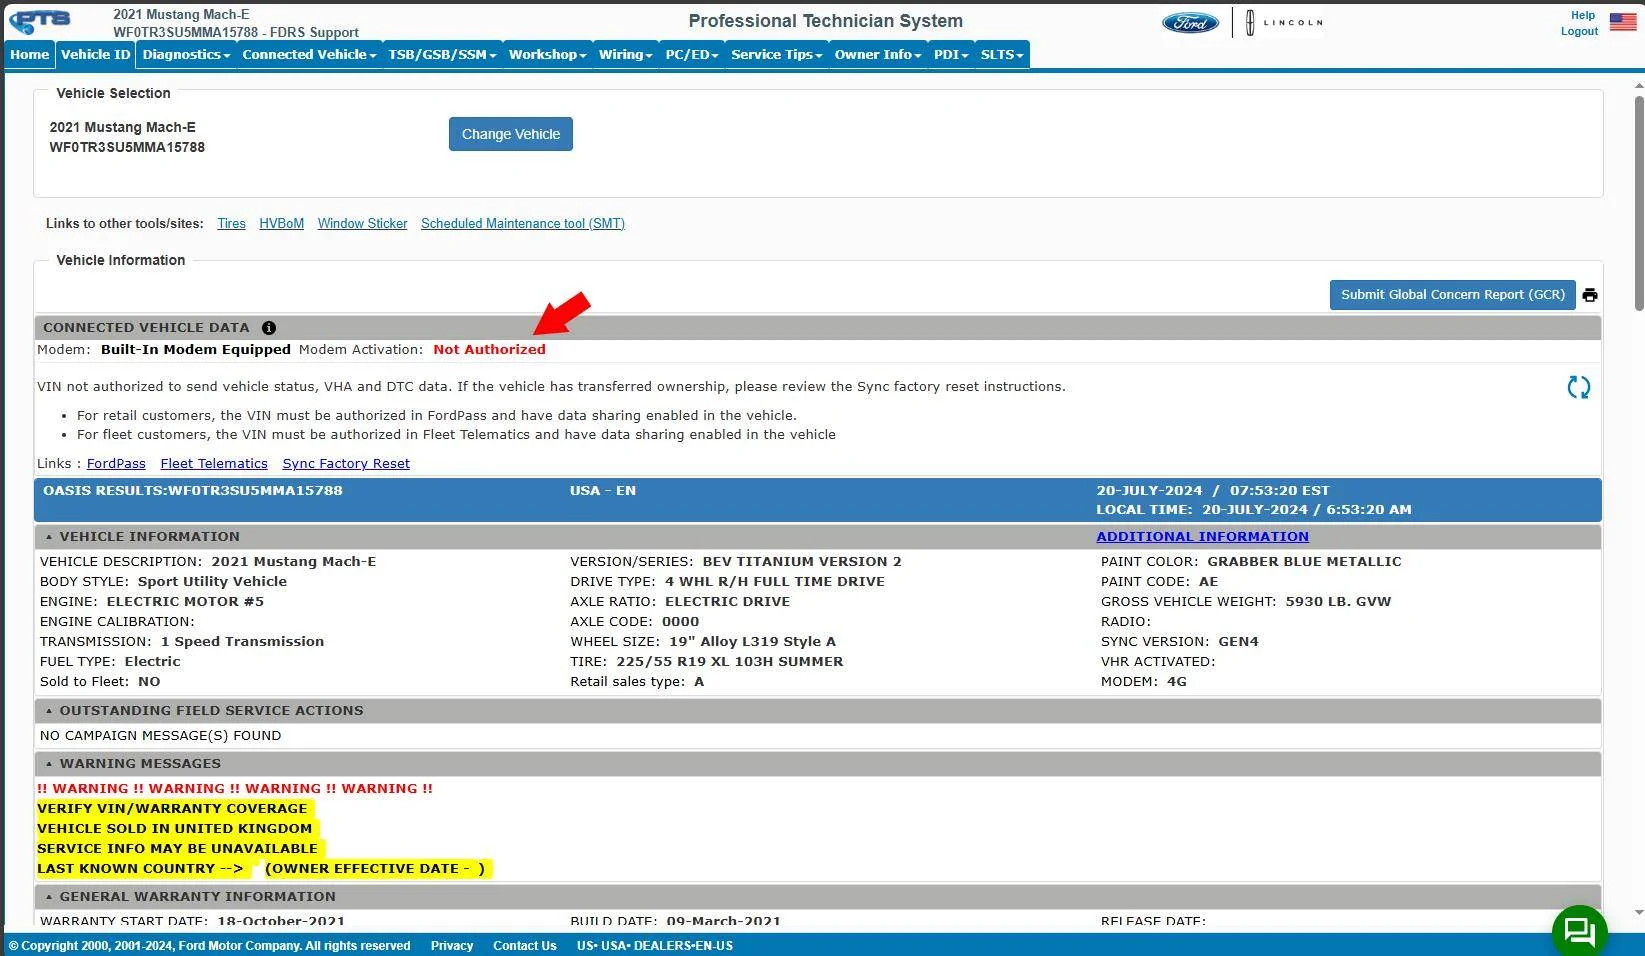Go to the Home tab
This screenshot has width=1645, height=956.
30,54
